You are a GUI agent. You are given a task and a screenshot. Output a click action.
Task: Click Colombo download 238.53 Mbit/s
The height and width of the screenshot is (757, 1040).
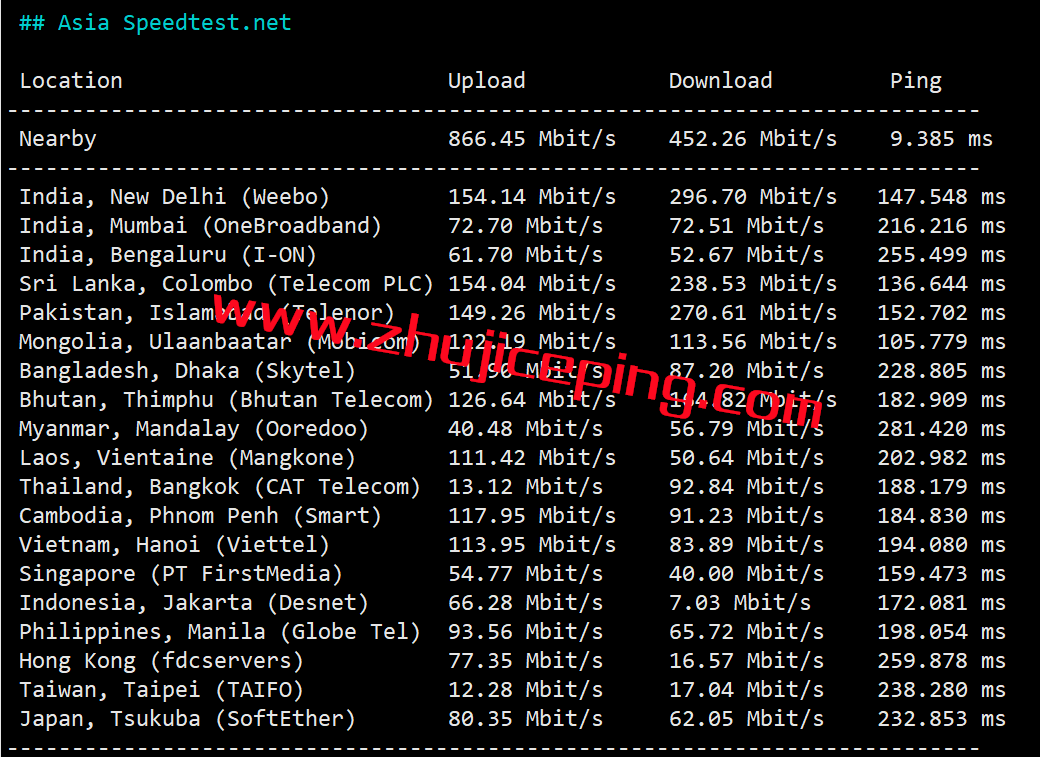pos(753,284)
